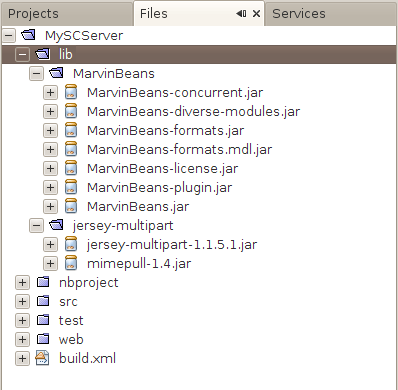This screenshot has height=390, width=398.
Task: Expand mimepull-1.4.jar node
Action: click(50, 264)
